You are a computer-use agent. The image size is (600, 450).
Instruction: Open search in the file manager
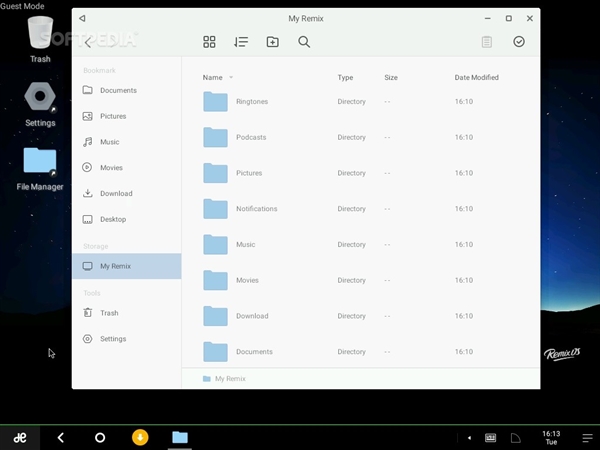click(x=304, y=42)
